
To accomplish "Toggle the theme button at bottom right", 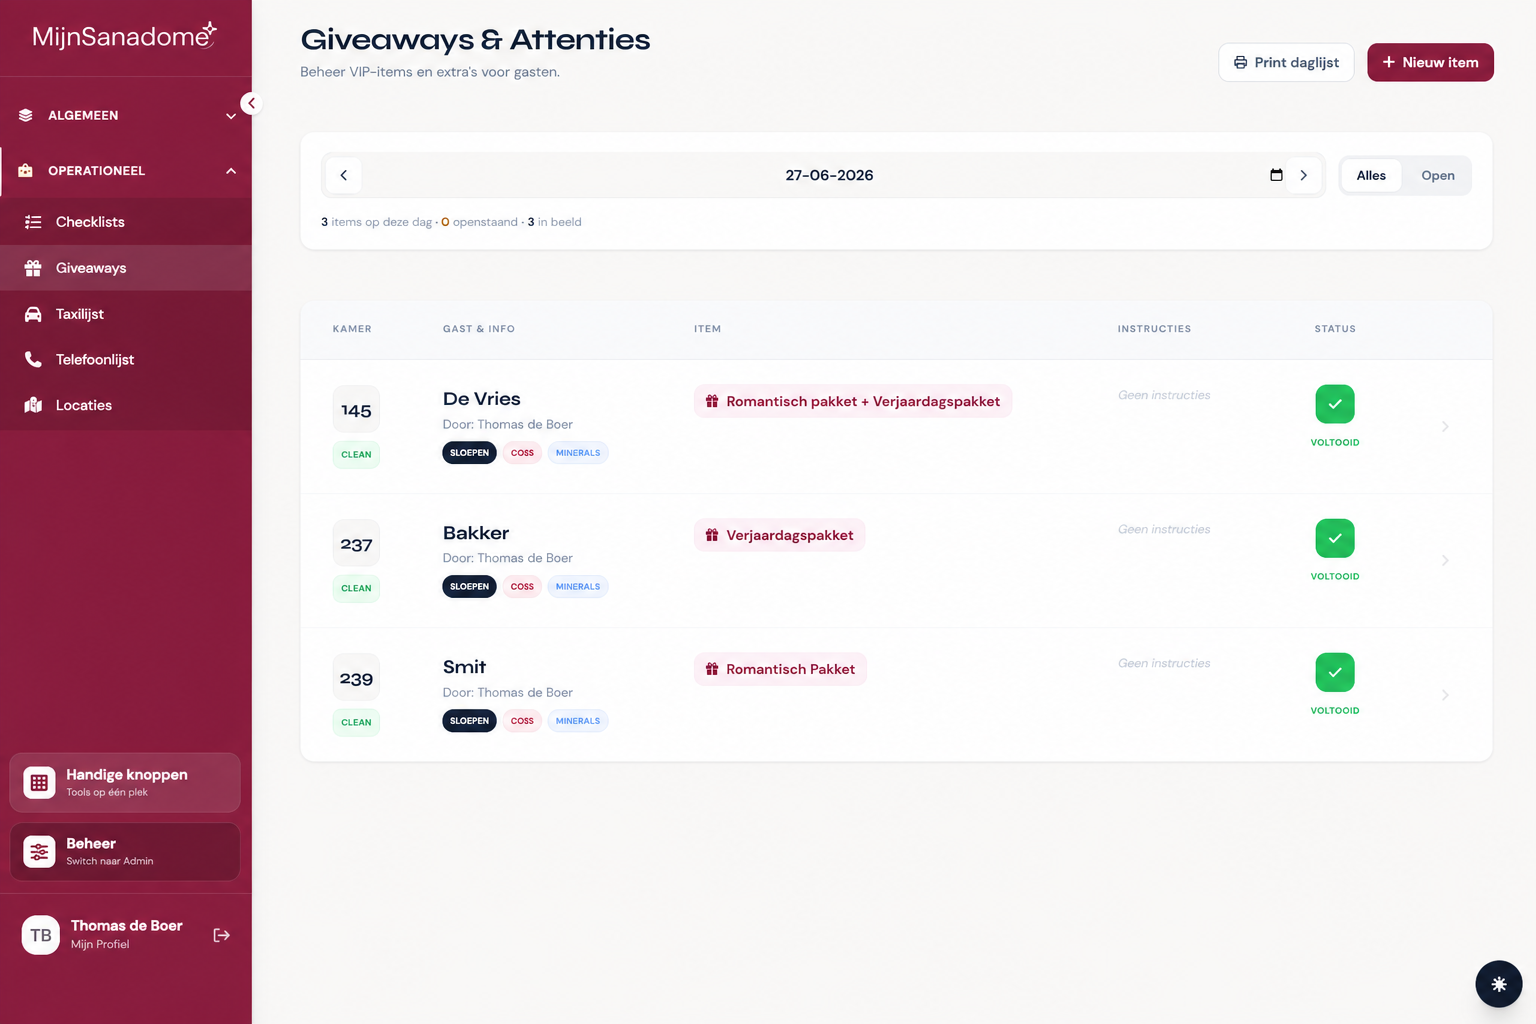I will point(1499,984).
